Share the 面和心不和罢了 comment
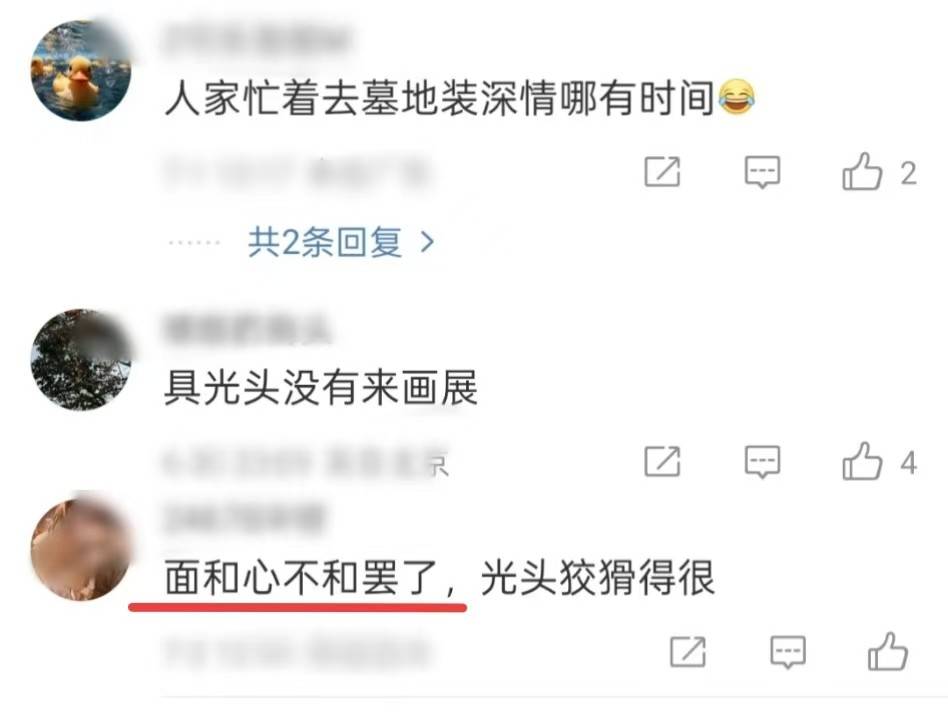 [x=688, y=652]
